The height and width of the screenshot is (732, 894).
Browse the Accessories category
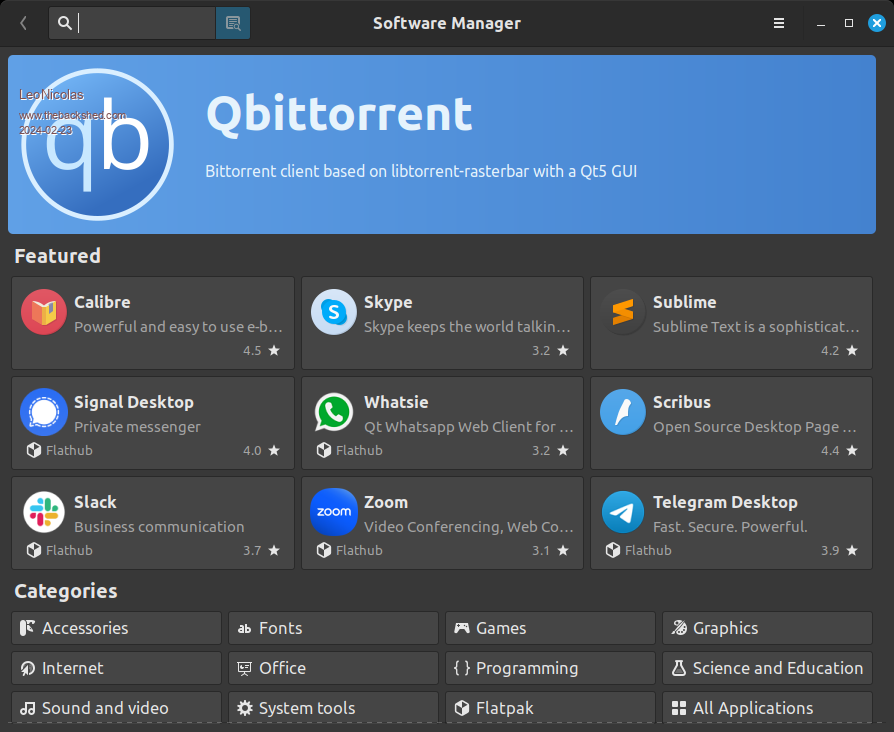point(116,628)
